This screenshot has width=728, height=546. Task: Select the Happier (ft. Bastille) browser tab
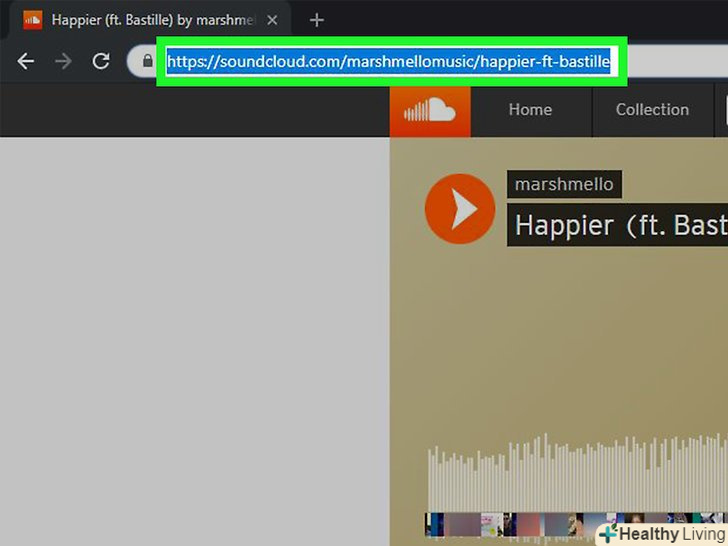click(151, 20)
